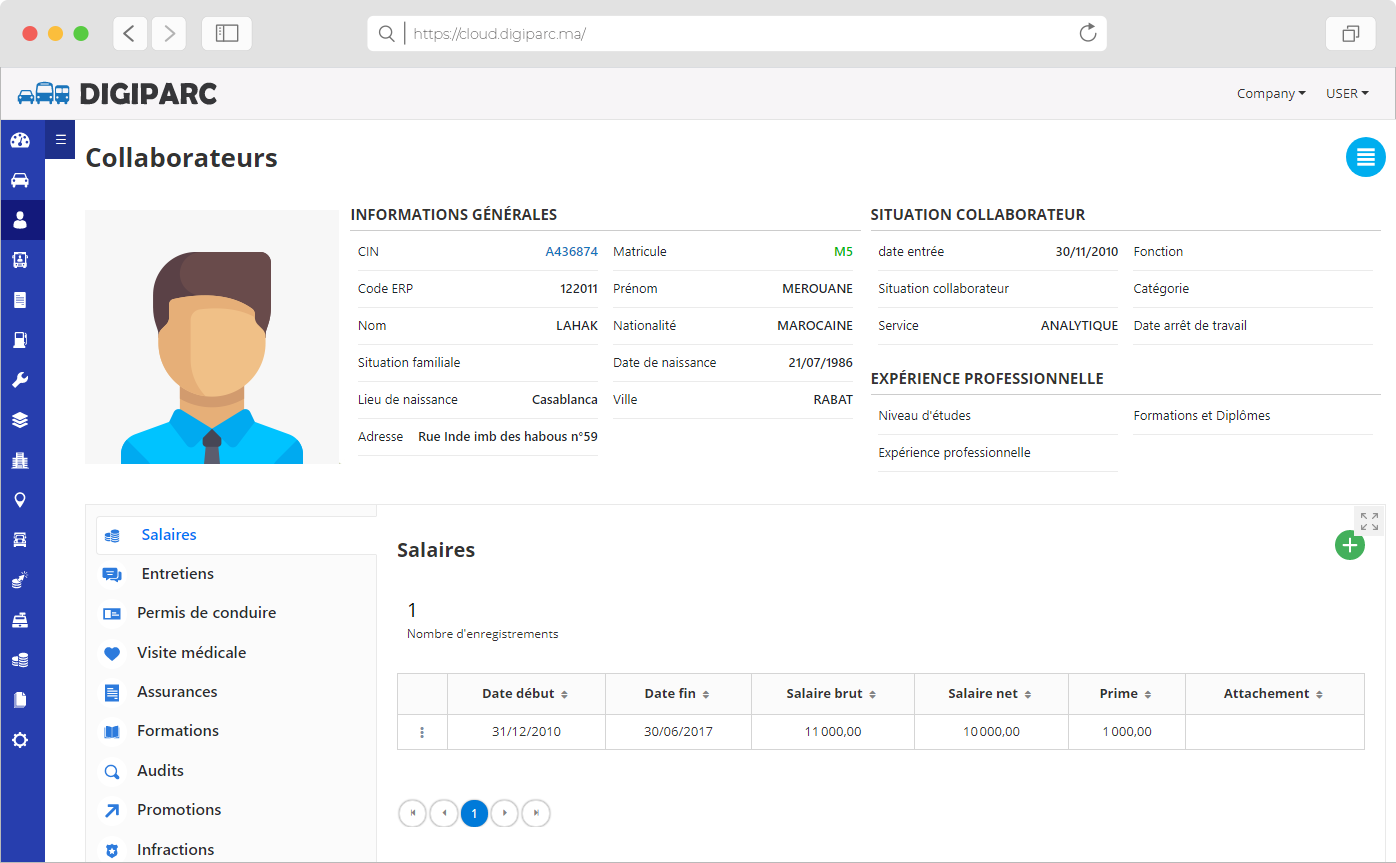Open the vehicles car icon in sidebar

20,180
